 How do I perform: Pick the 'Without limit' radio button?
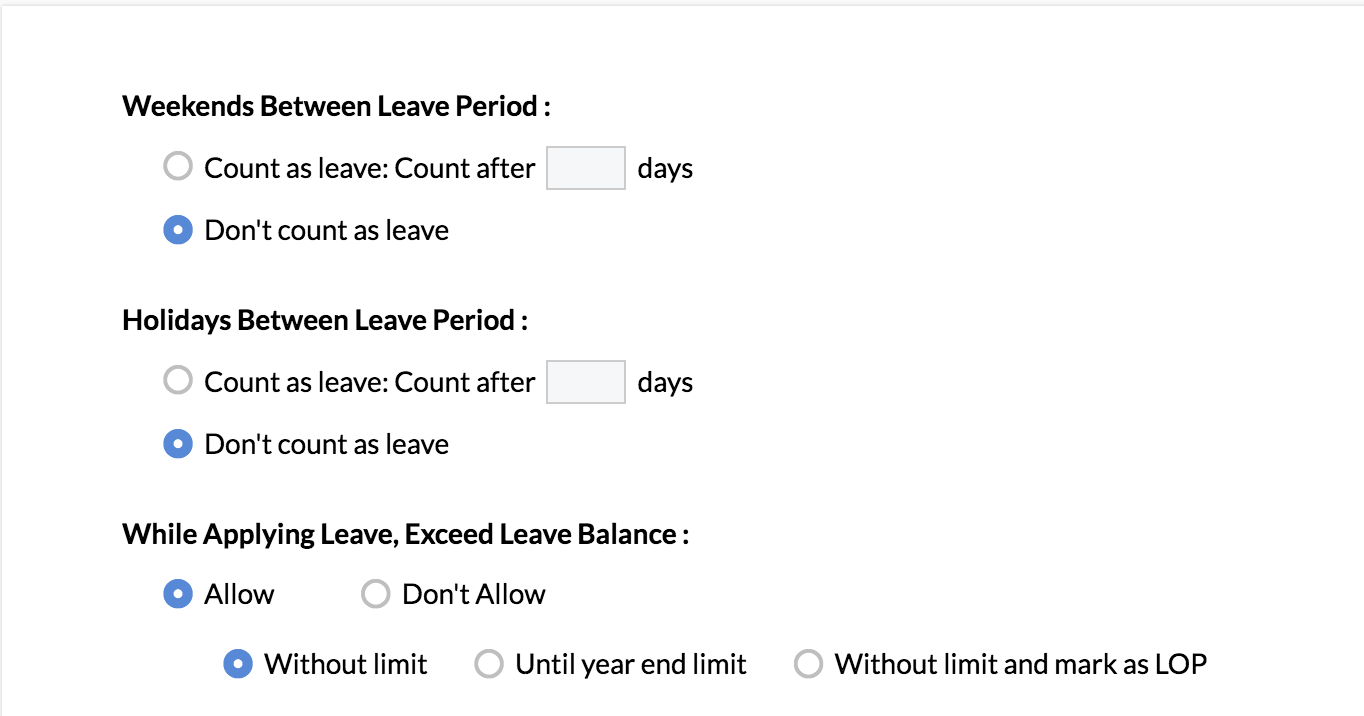238,665
